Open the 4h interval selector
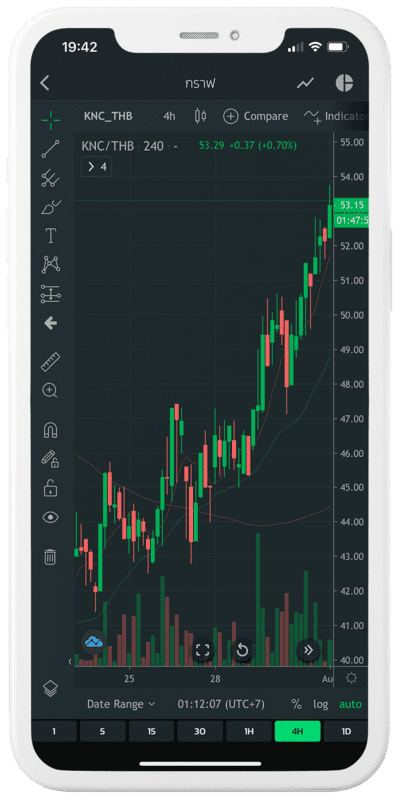 click(x=169, y=116)
